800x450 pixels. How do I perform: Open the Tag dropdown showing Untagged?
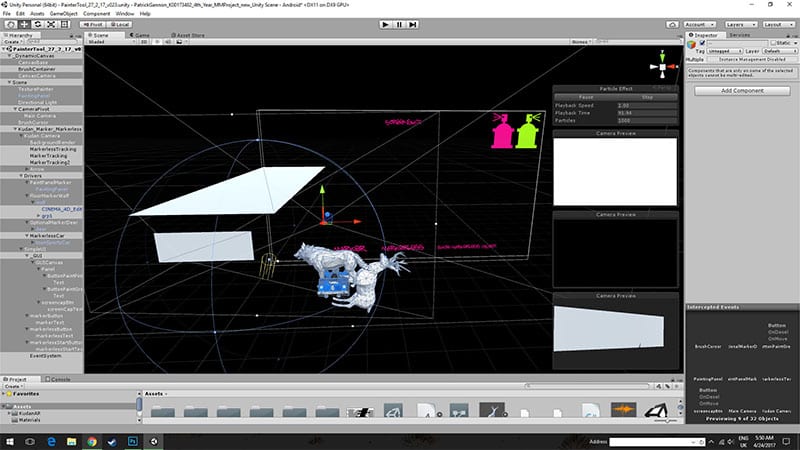725,52
